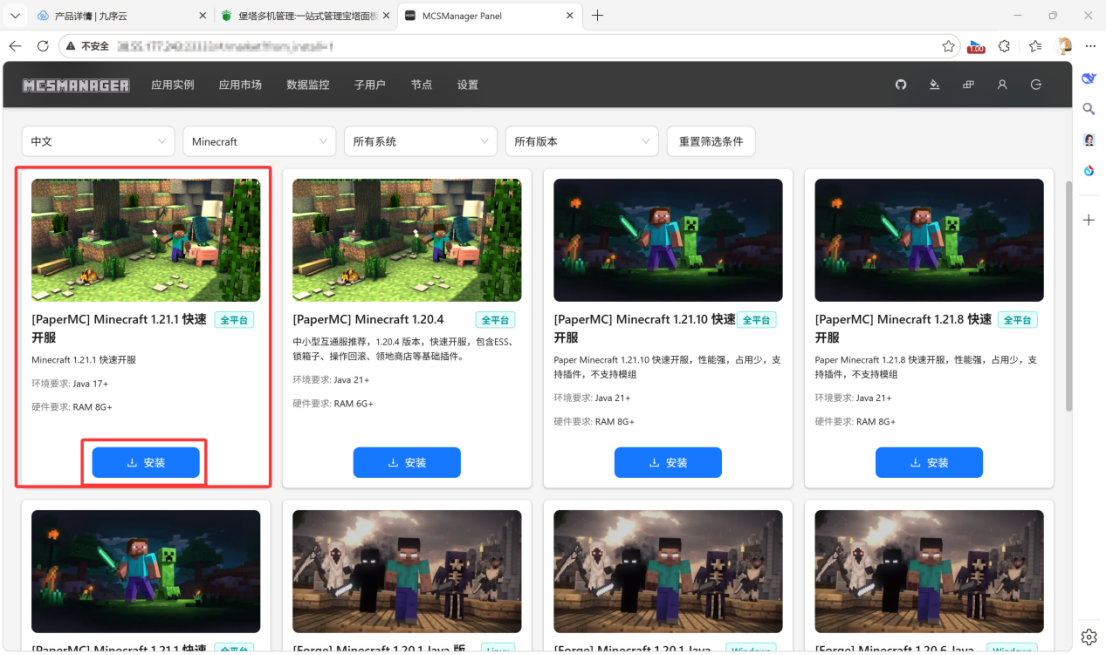The width and height of the screenshot is (1106, 655).
Task: Click 'Java 17+' requirement on 1.21.1 card
Action: tap(90, 384)
